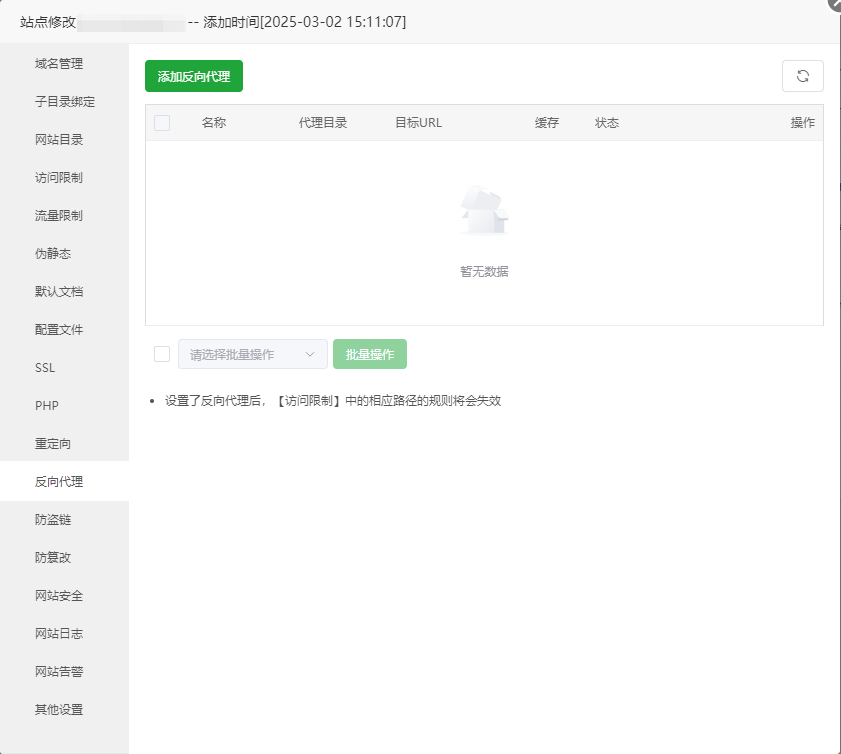Select 默认文档 from the sidebar
Image resolution: width=841 pixels, height=754 pixels.
click(58, 291)
